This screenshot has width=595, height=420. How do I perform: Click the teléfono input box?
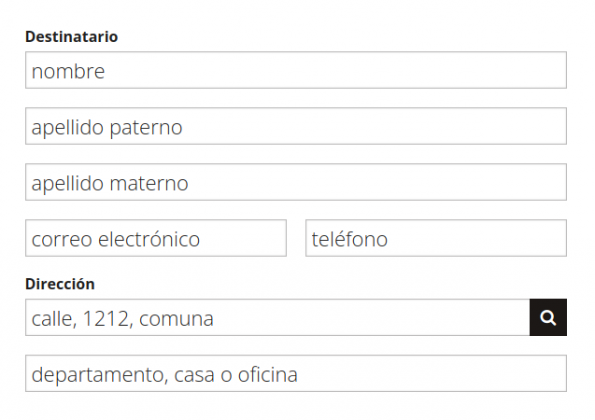click(x=436, y=238)
